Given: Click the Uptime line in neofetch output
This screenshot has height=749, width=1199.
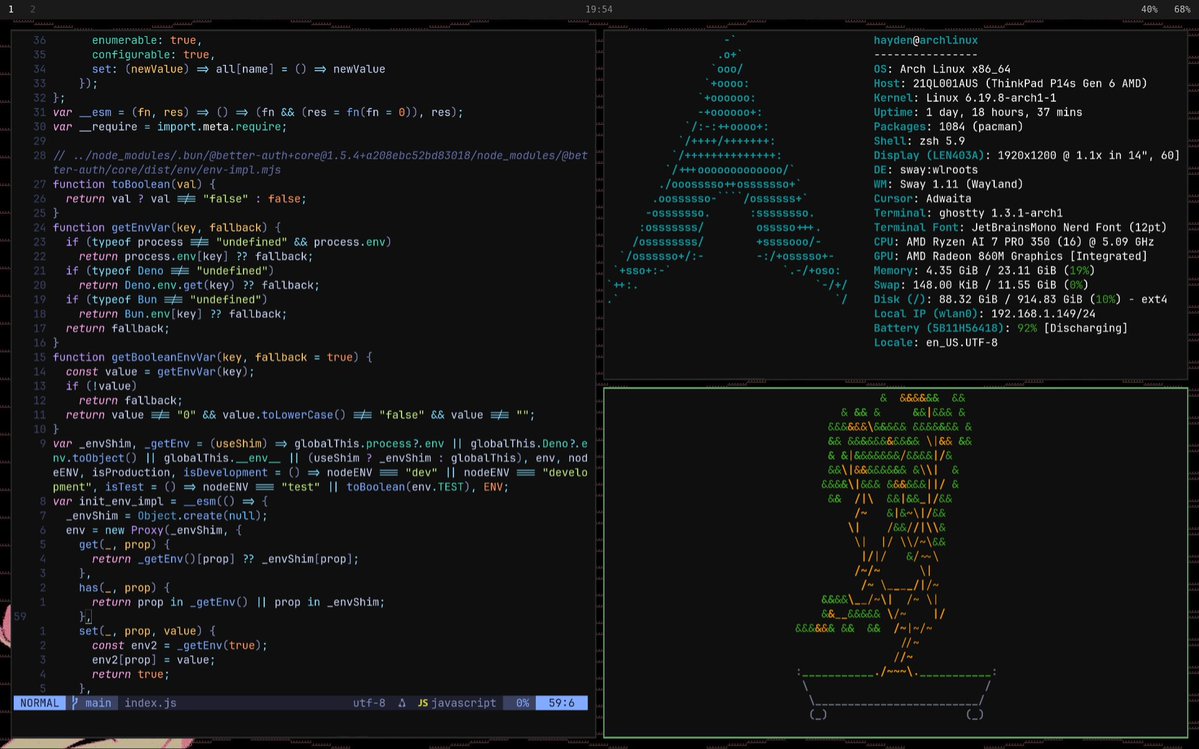Looking at the screenshot, I should point(978,112).
